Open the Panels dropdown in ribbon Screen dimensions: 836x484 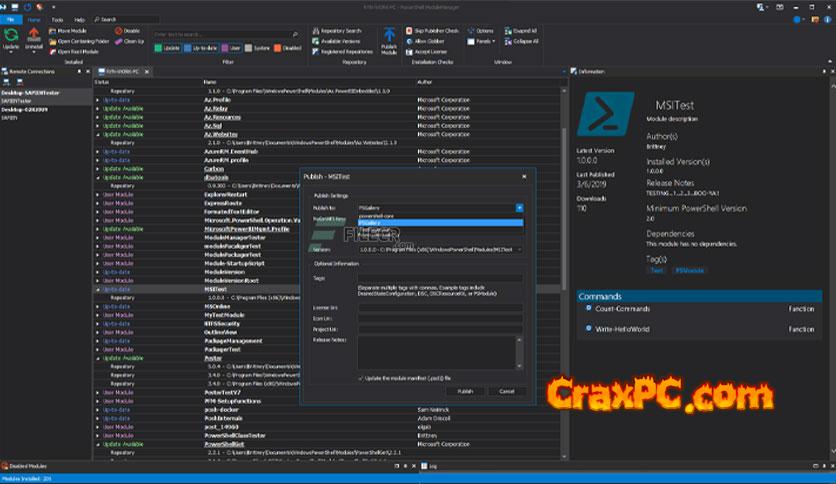click(484, 41)
